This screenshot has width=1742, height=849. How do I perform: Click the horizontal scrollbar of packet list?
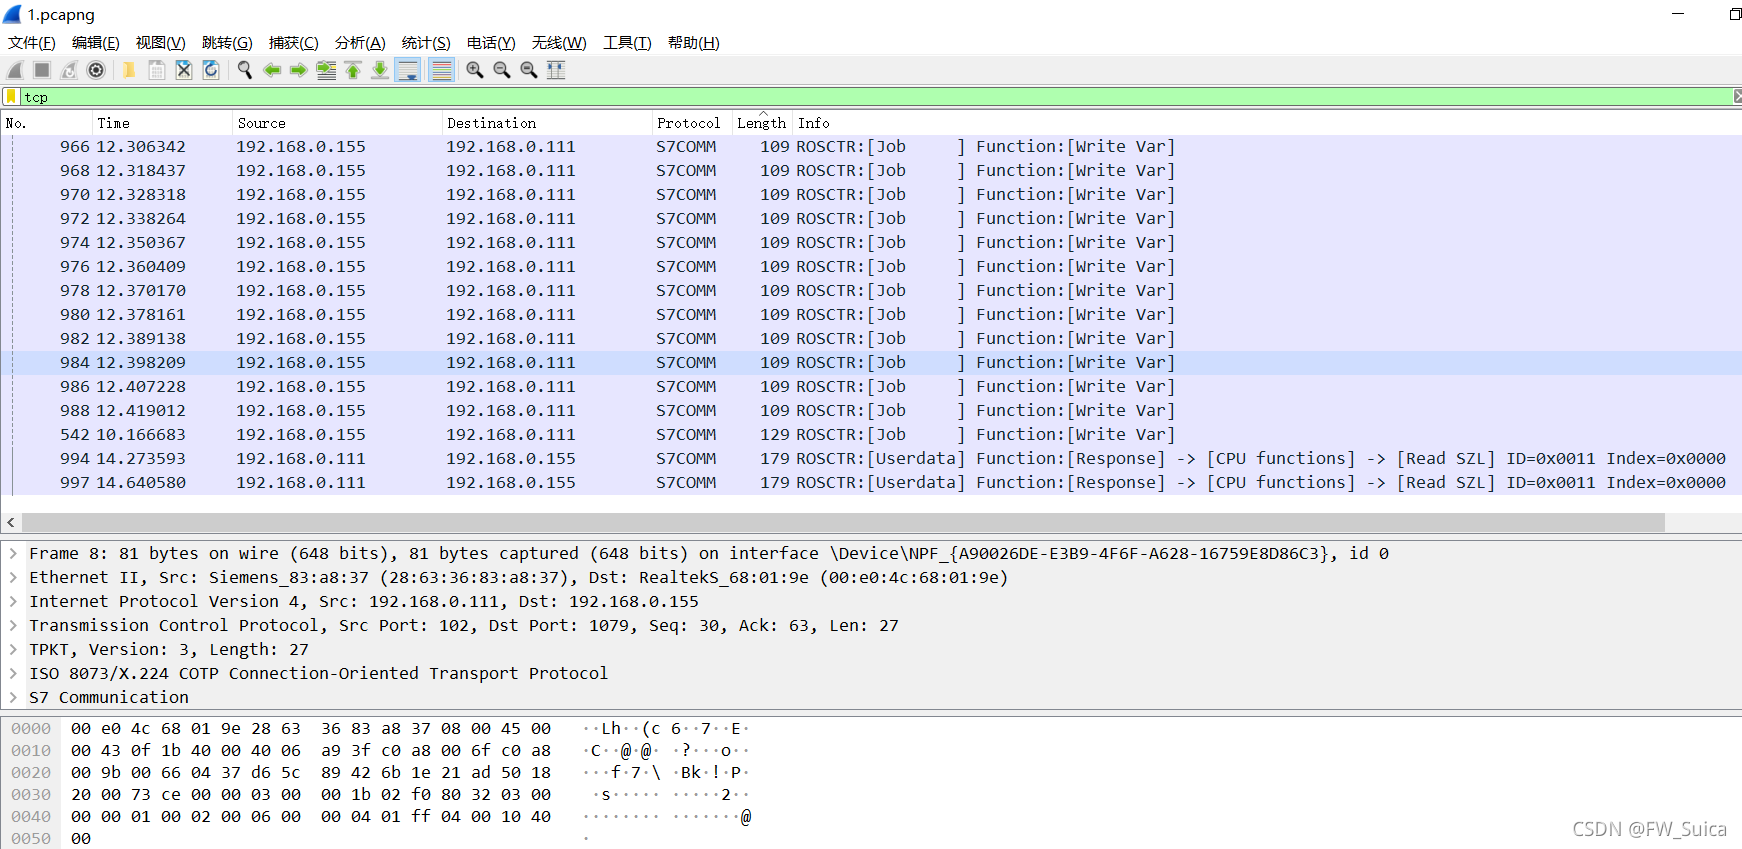pyautogui.click(x=843, y=523)
